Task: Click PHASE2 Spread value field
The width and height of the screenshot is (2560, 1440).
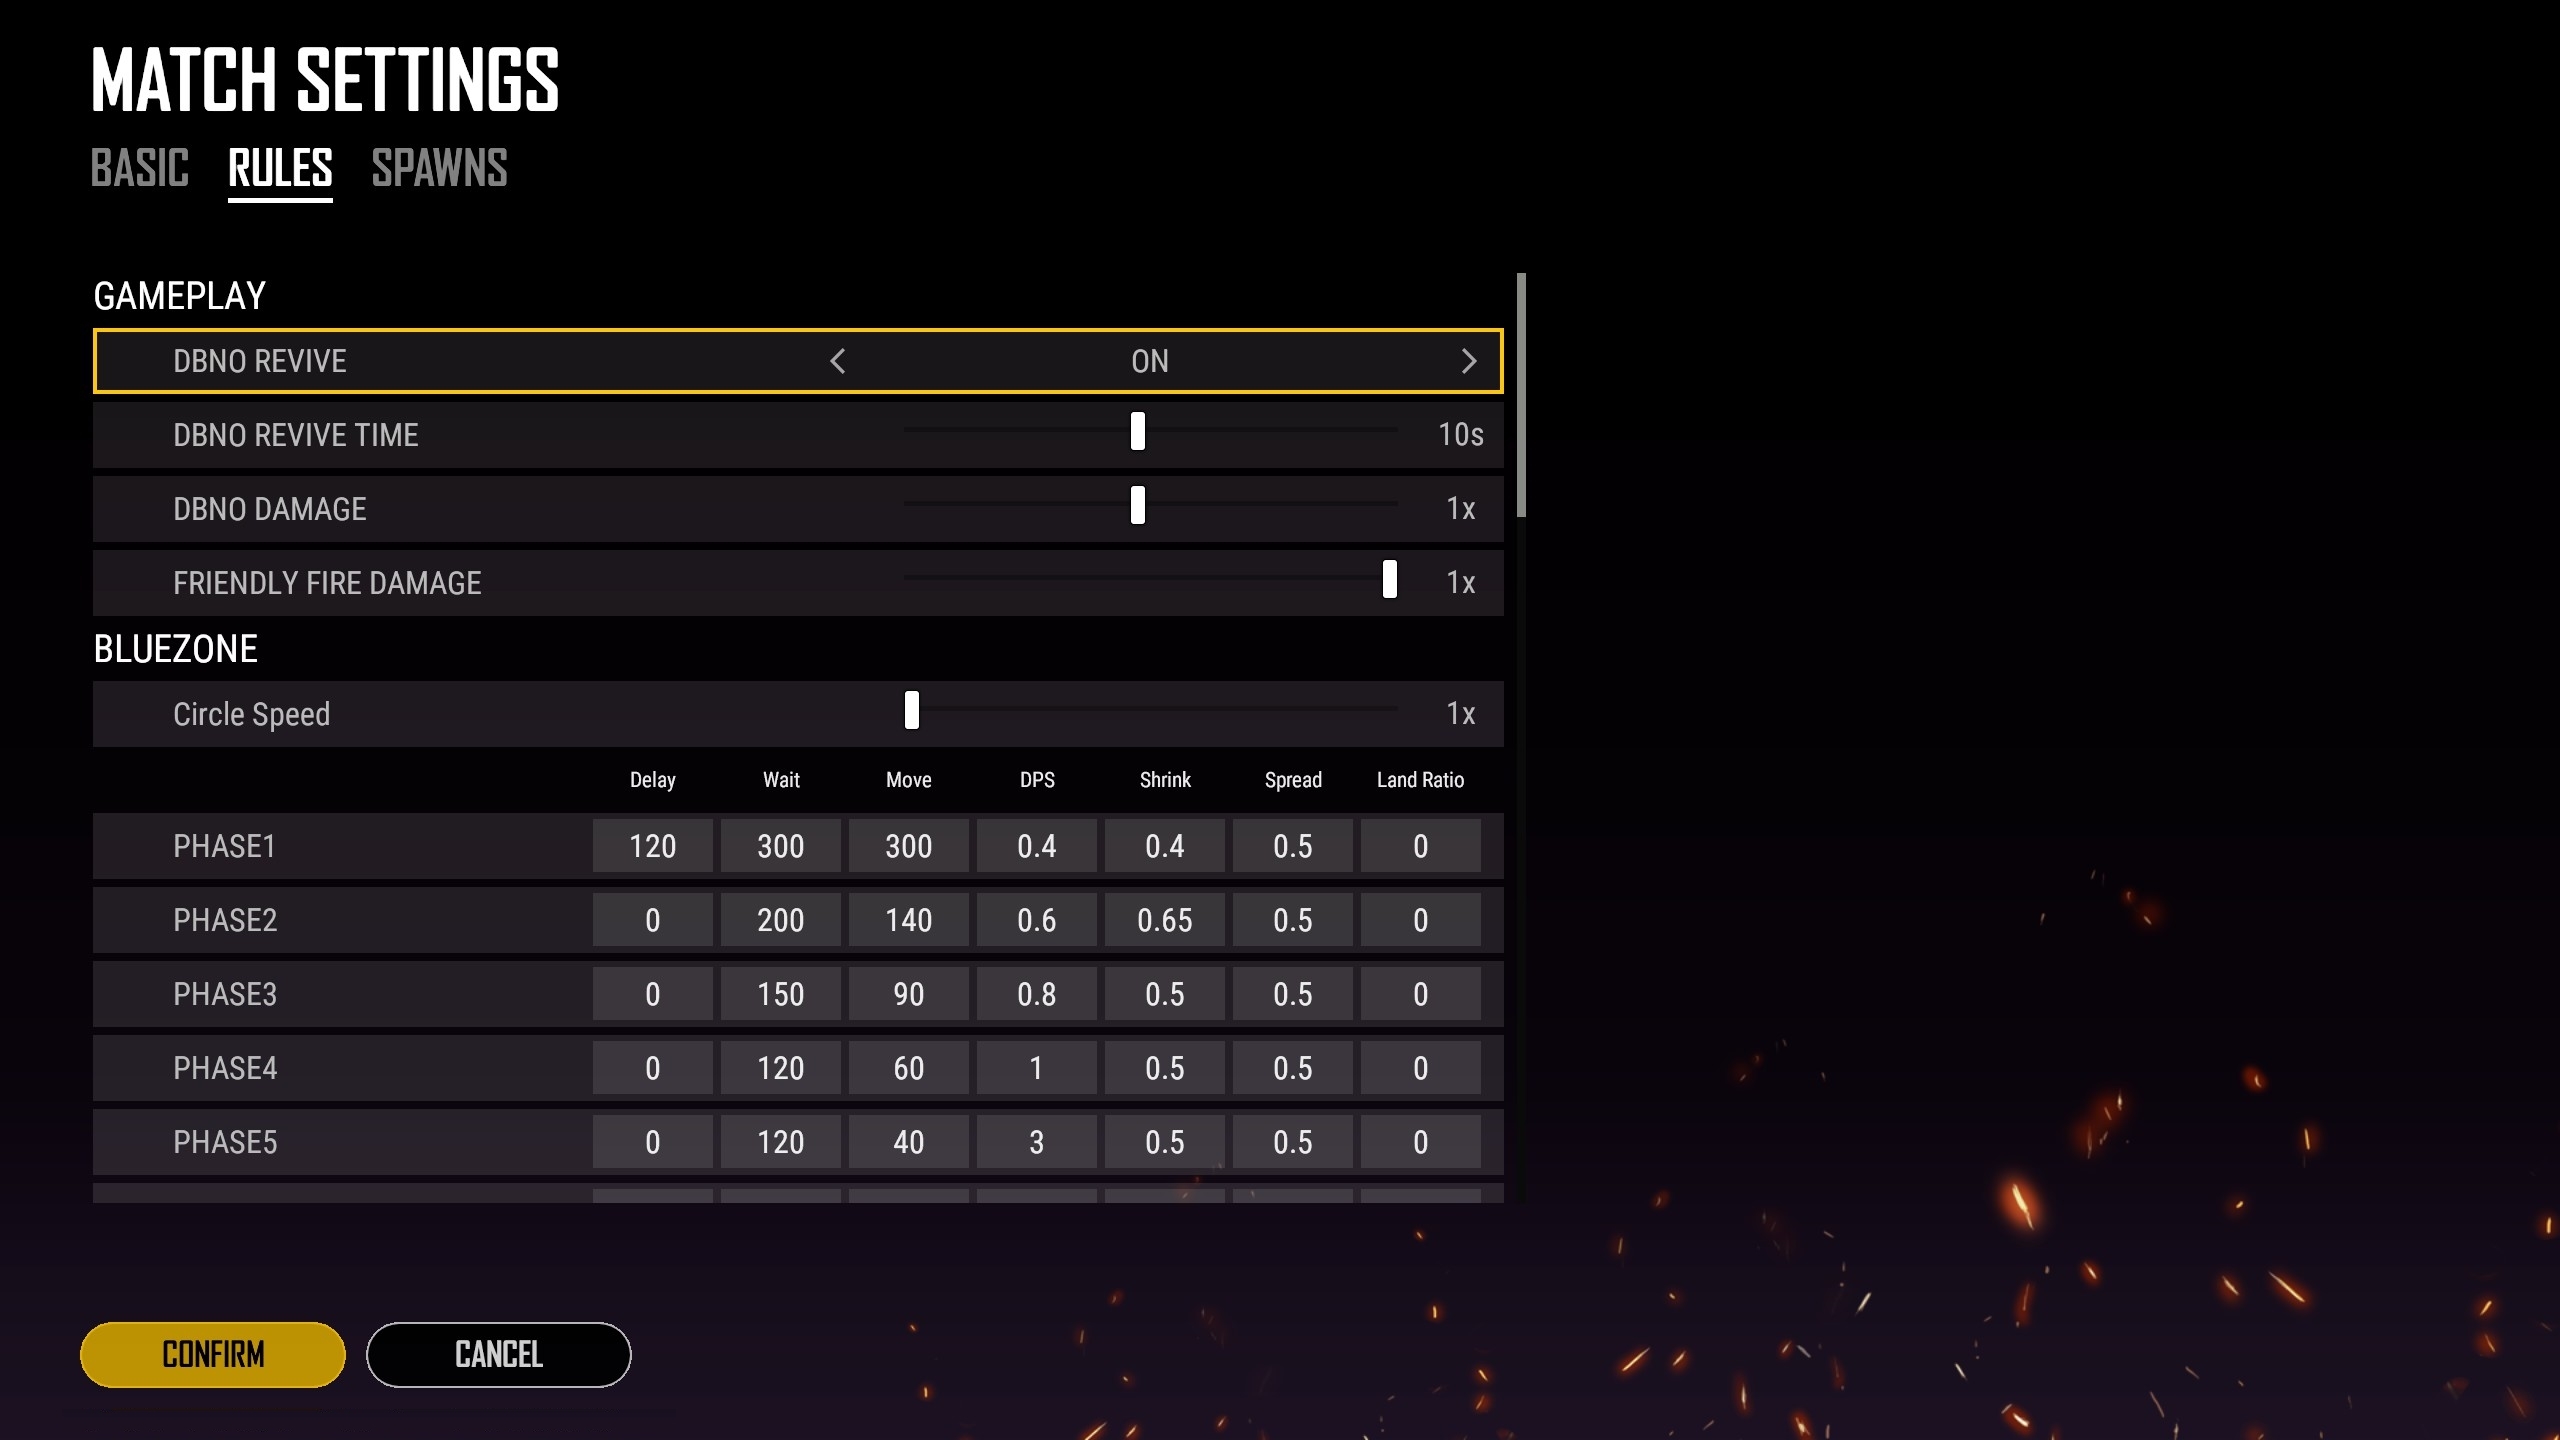Action: [1292, 920]
